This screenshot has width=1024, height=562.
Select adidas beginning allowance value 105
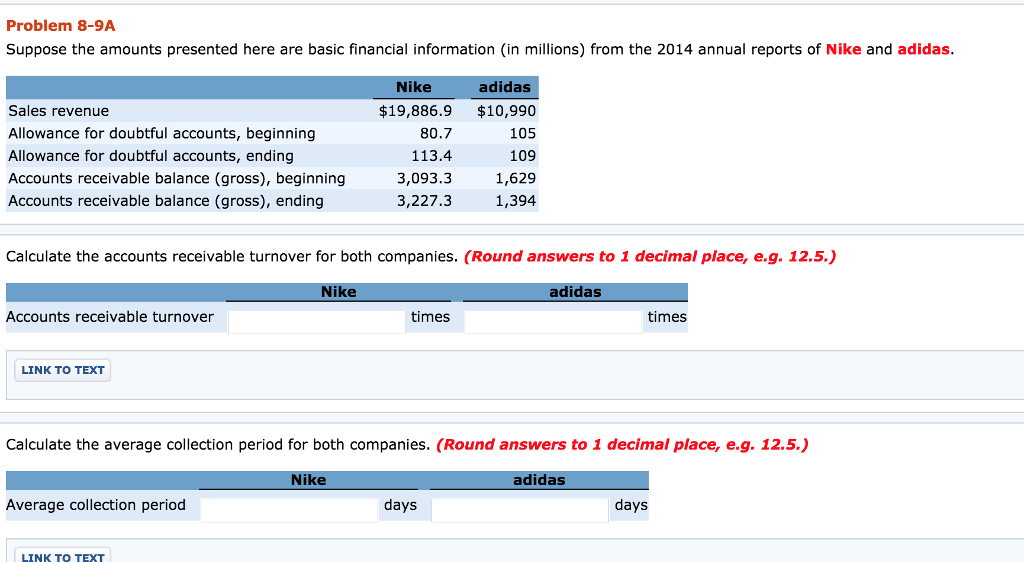tap(522, 133)
